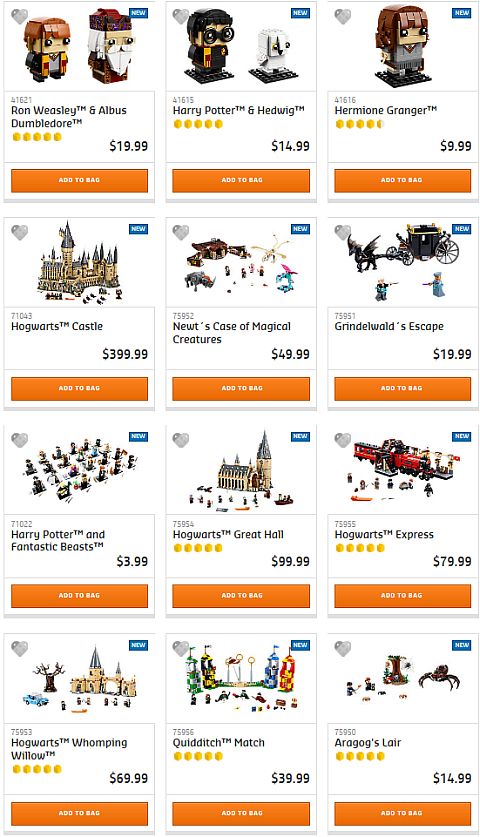The image size is (480, 837).
Task: Toggle wishlist heart on Hogwarts Castle
Action: 19,232
